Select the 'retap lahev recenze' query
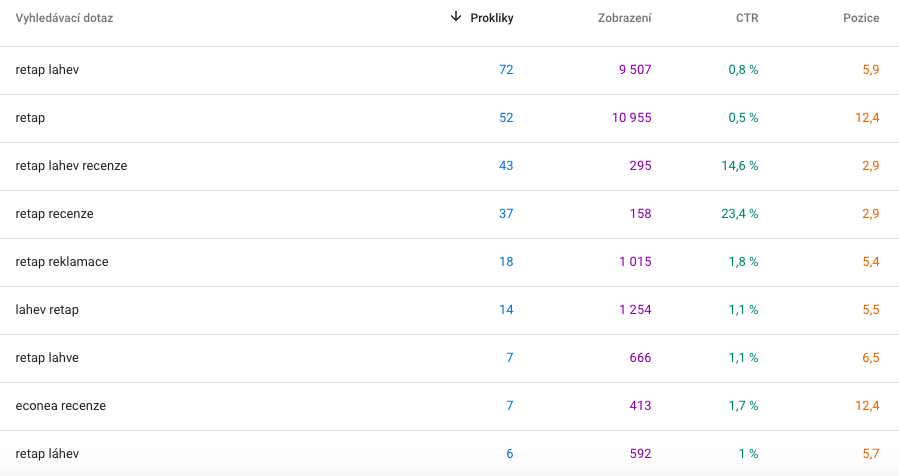The height and width of the screenshot is (476, 899). [71, 166]
